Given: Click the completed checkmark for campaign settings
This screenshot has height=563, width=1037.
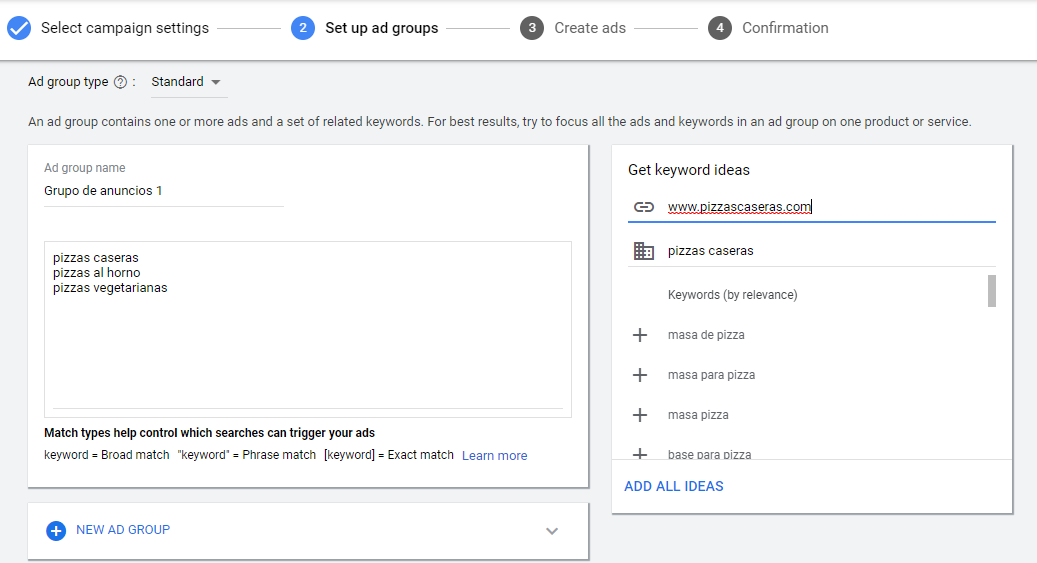Looking at the screenshot, I should [x=19, y=28].
